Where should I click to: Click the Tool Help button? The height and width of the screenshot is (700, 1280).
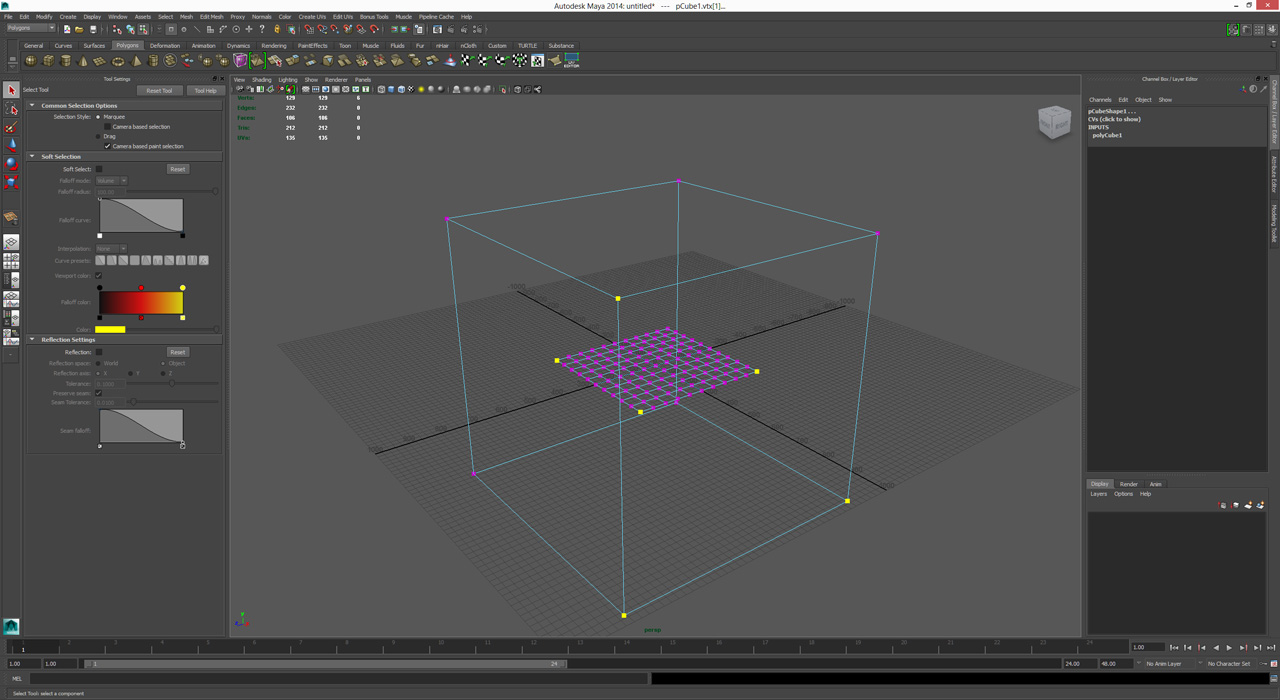click(205, 90)
